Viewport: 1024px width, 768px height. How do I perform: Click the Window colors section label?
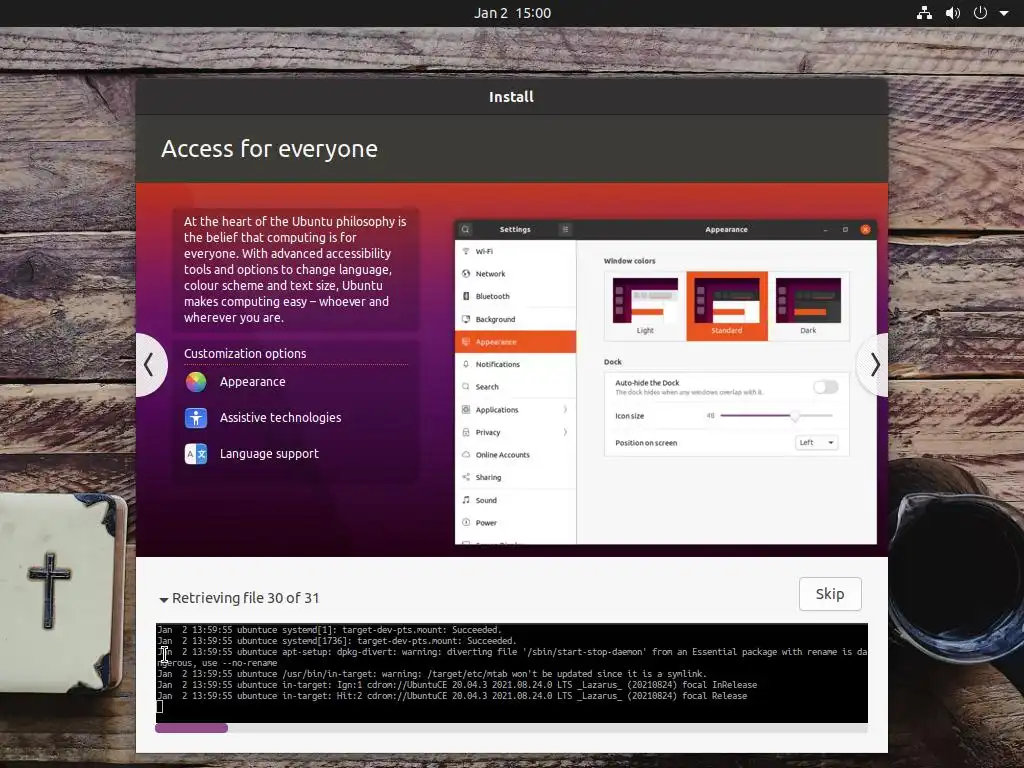[630, 261]
